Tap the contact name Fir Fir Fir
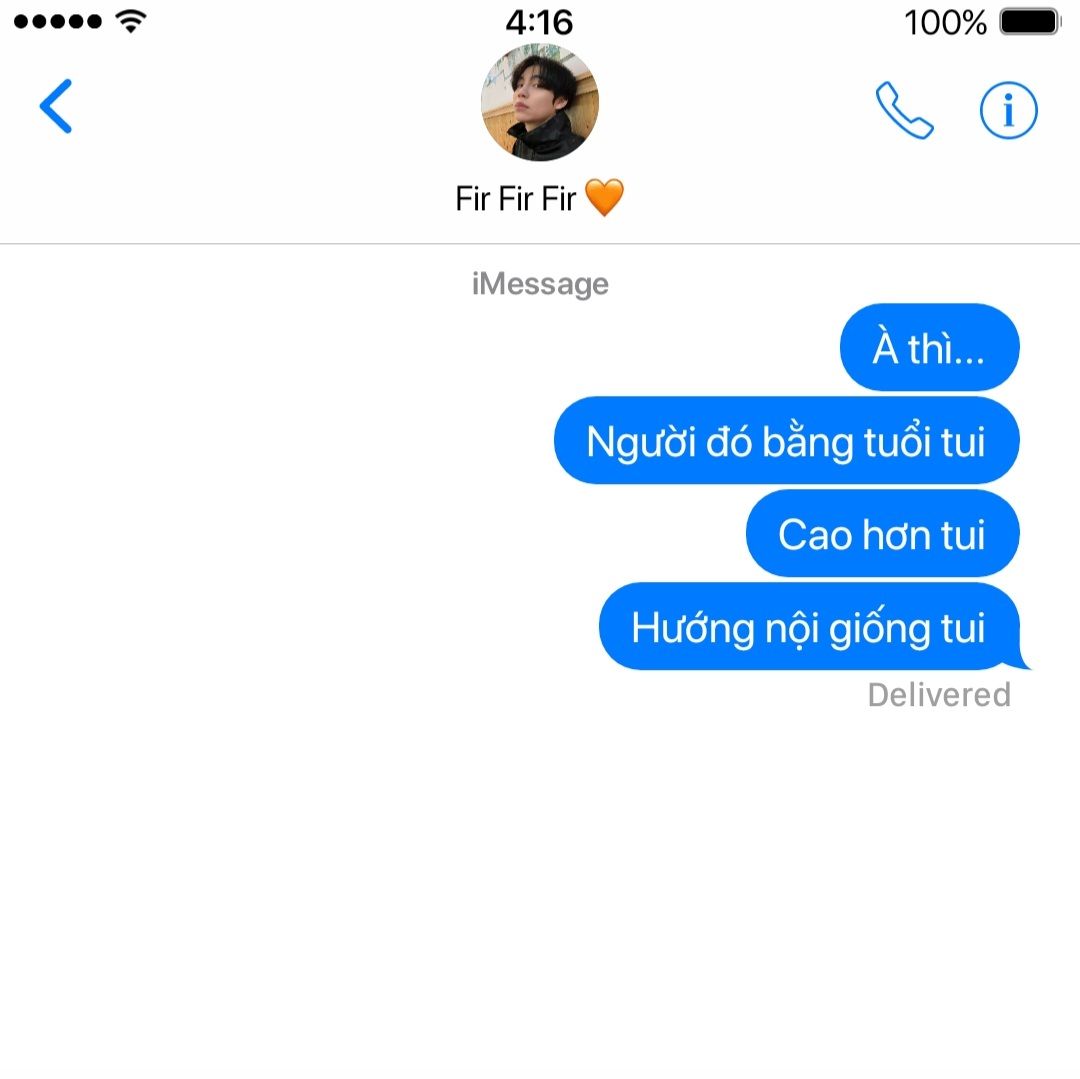Image resolution: width=1080 pixels, height=1079 pixels. coord(515,199)
